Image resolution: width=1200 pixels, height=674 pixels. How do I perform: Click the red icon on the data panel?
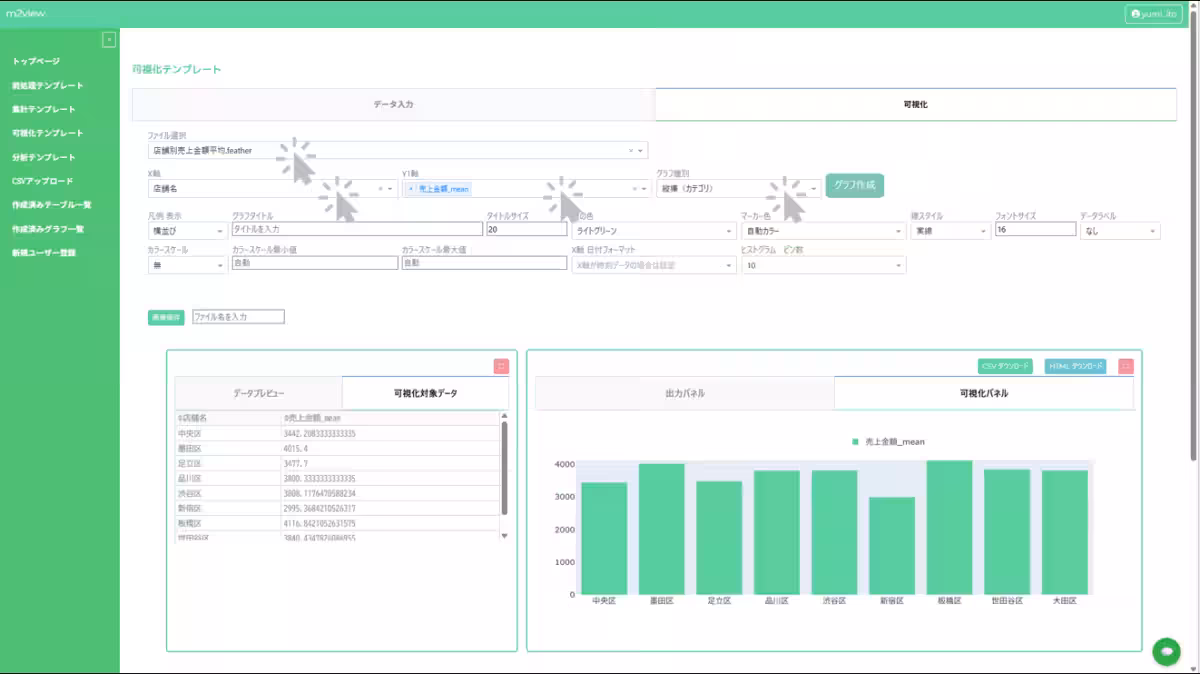501,367
